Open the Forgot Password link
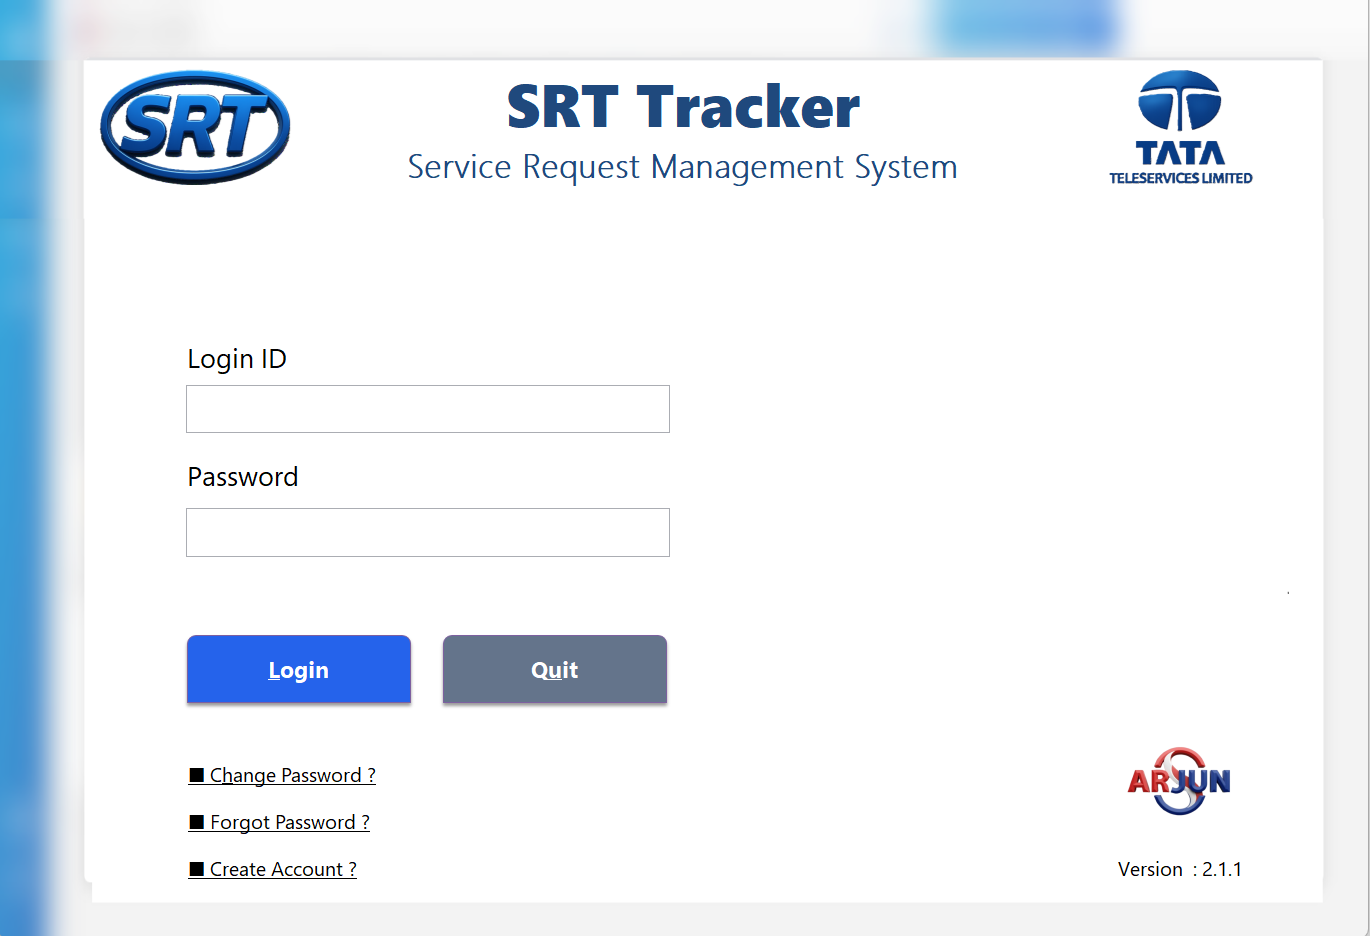 (x=289, y=822)
